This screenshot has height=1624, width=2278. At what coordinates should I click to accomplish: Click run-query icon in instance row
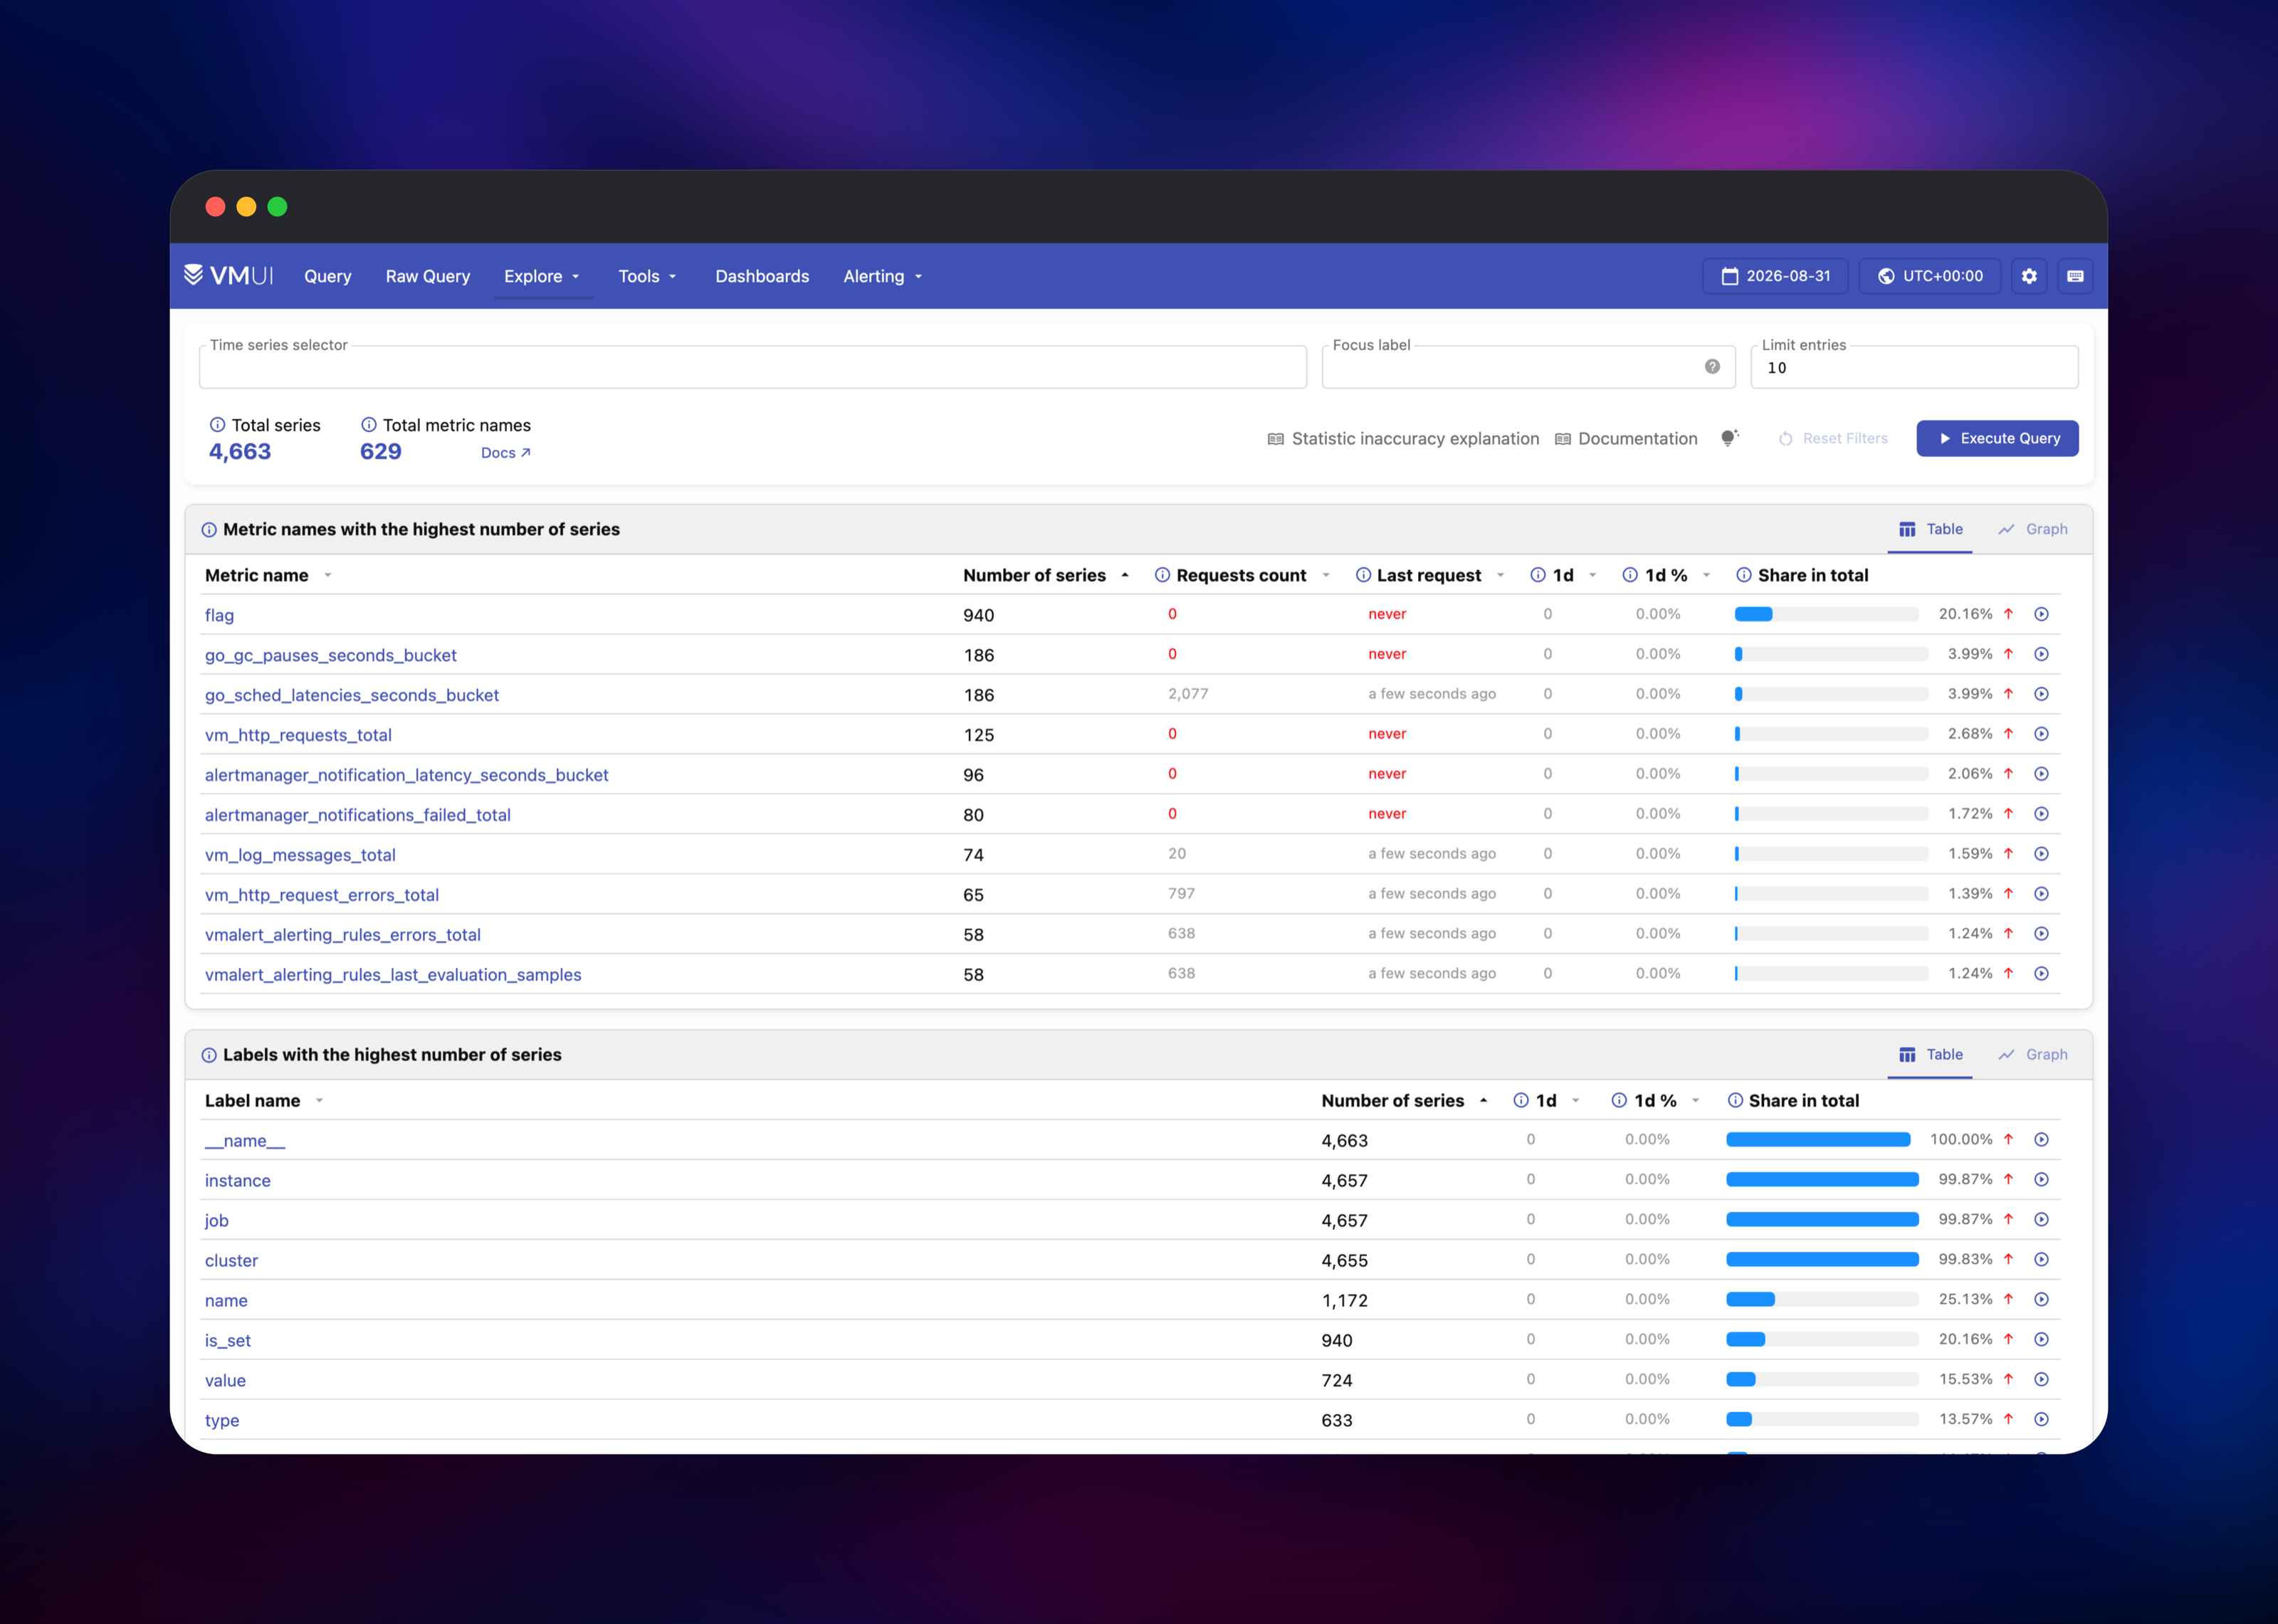[2041, 1180]
